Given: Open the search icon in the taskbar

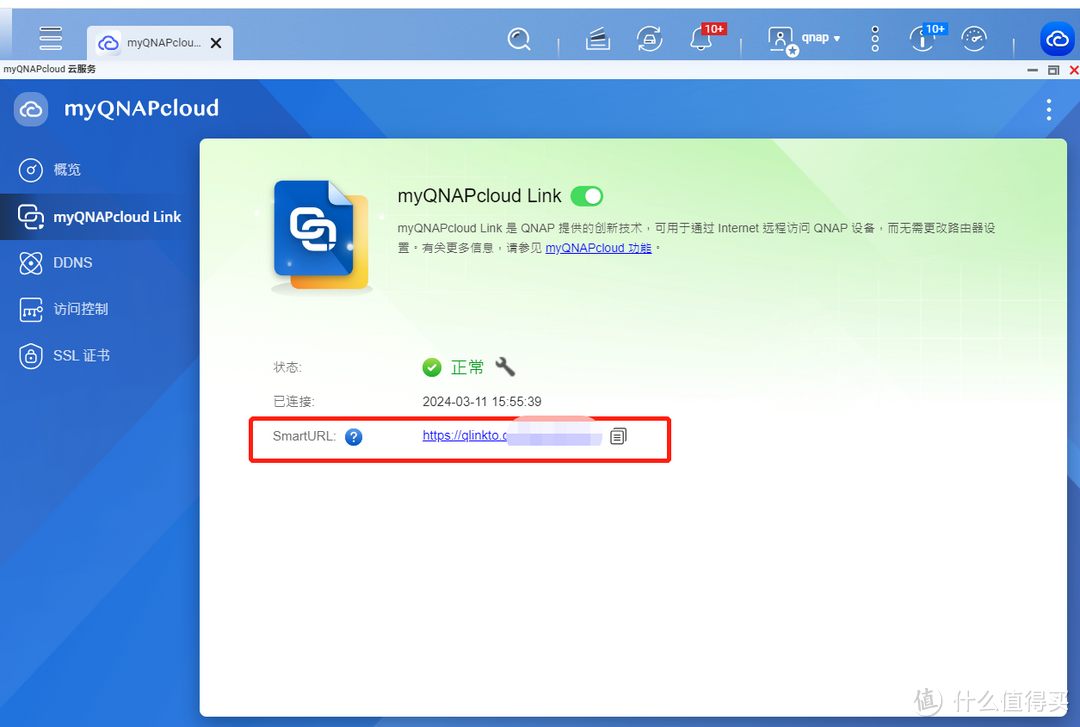Looking at the screenshot, I should pos(519,38).
